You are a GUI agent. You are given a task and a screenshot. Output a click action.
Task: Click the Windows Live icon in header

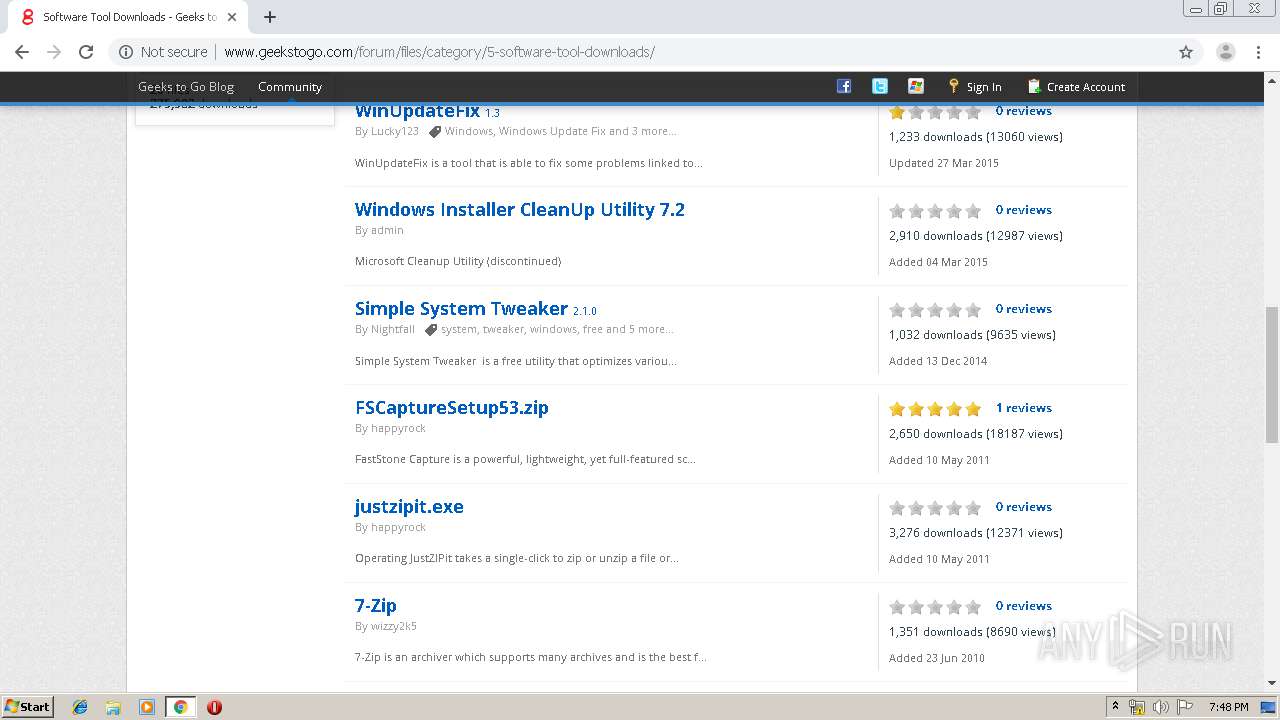(x=916, y=86)
